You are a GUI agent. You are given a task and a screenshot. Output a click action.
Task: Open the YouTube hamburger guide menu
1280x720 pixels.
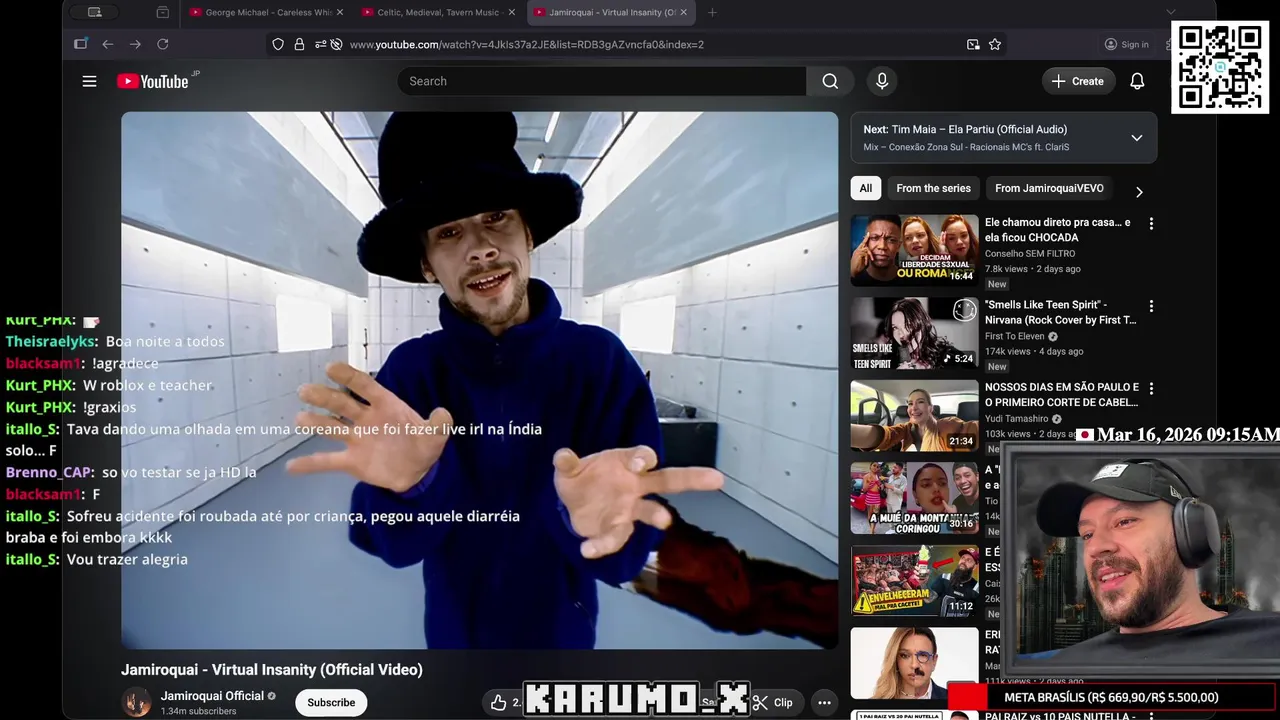coord(89,81)
